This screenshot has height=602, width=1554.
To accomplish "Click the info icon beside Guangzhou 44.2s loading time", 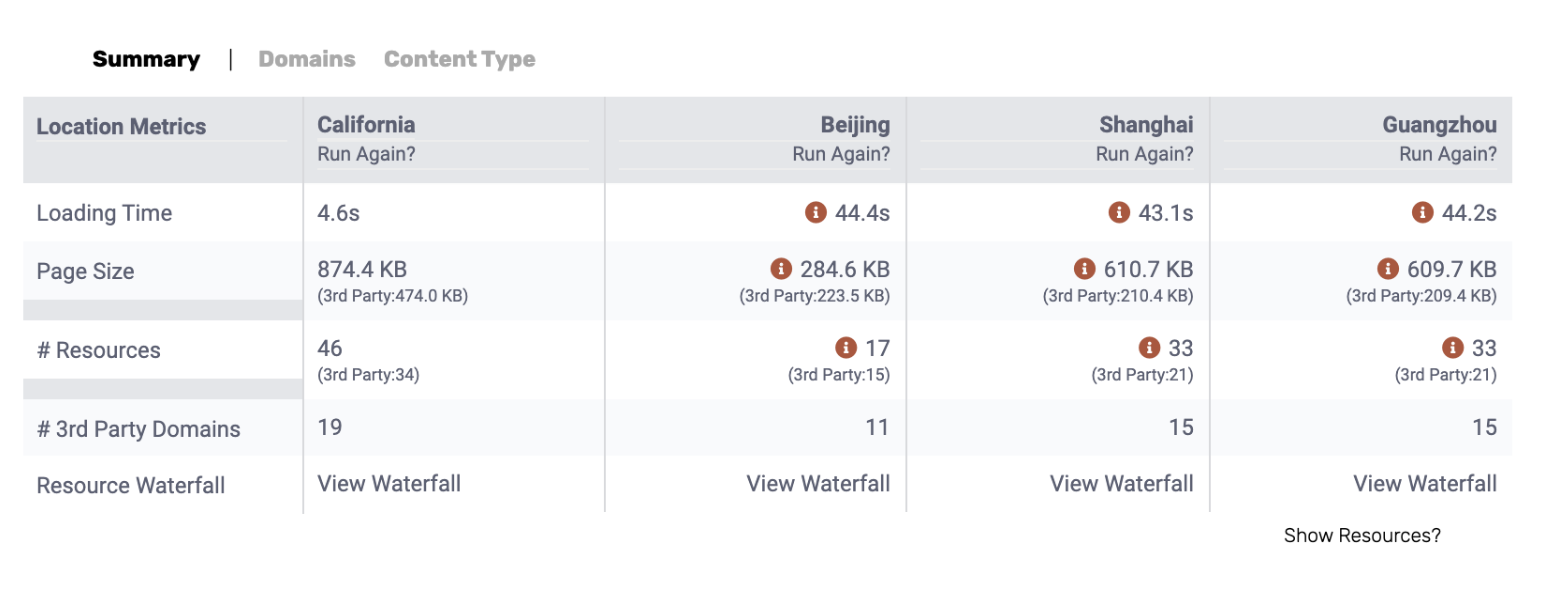I will click(x=1422, y=212).
